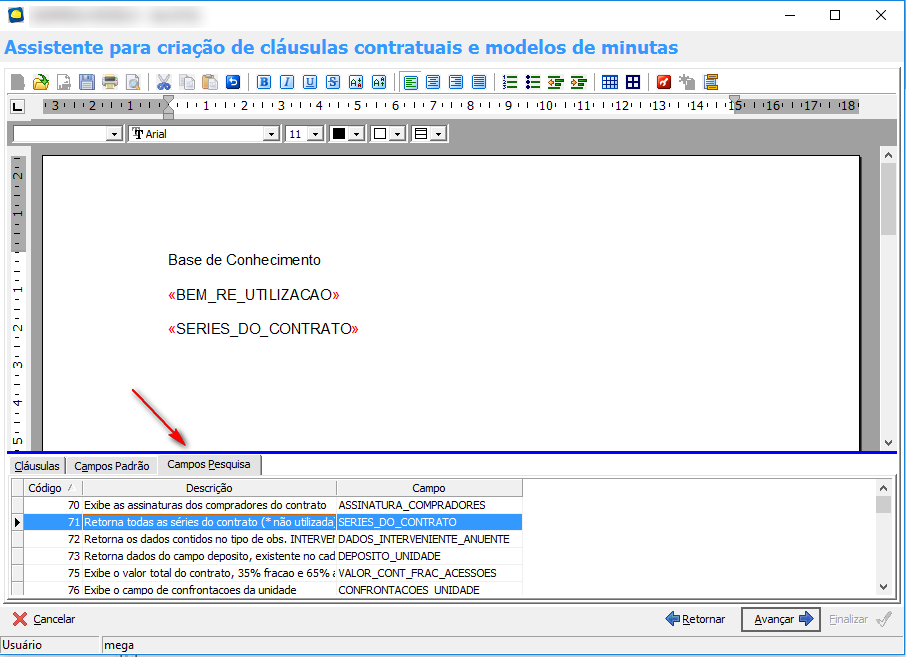This screenshot has height=657, width=906.
Task: Click the Print icon in toolbar
Action: click(110, 82)
